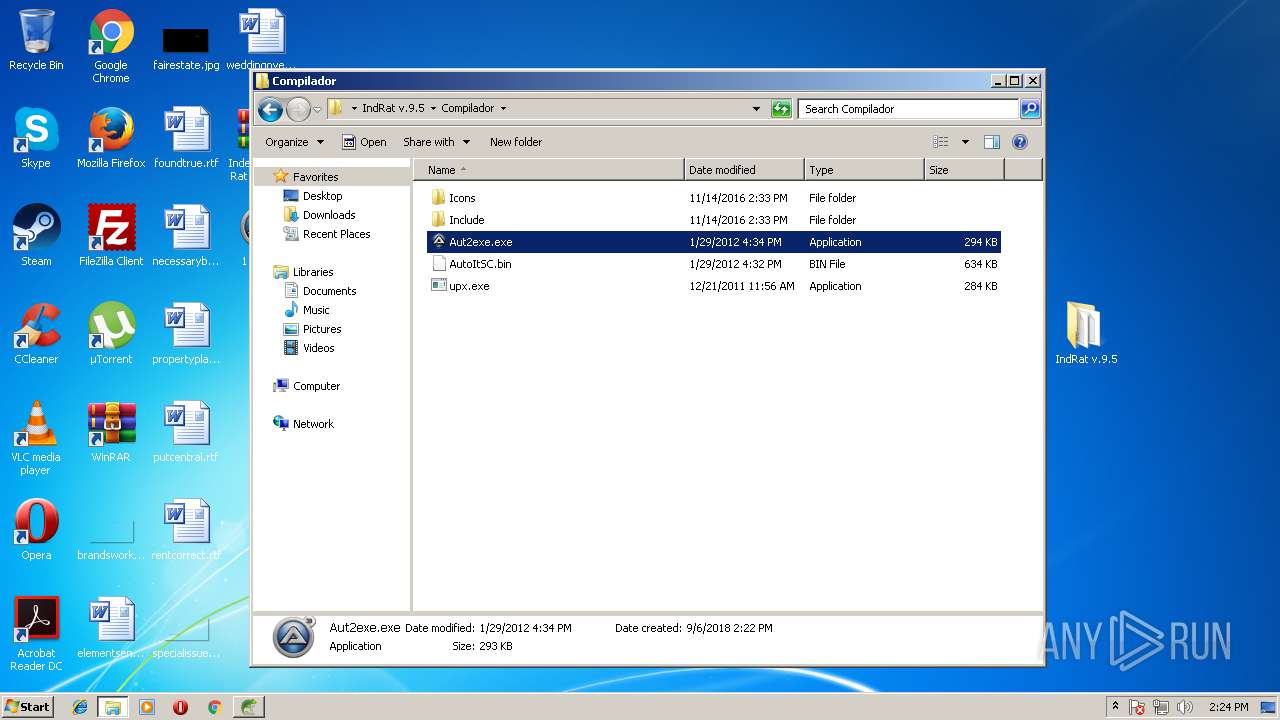The image size is (1280, 720).
Task: Select Libraries in the navigation pane
Action: click(313, 272)
